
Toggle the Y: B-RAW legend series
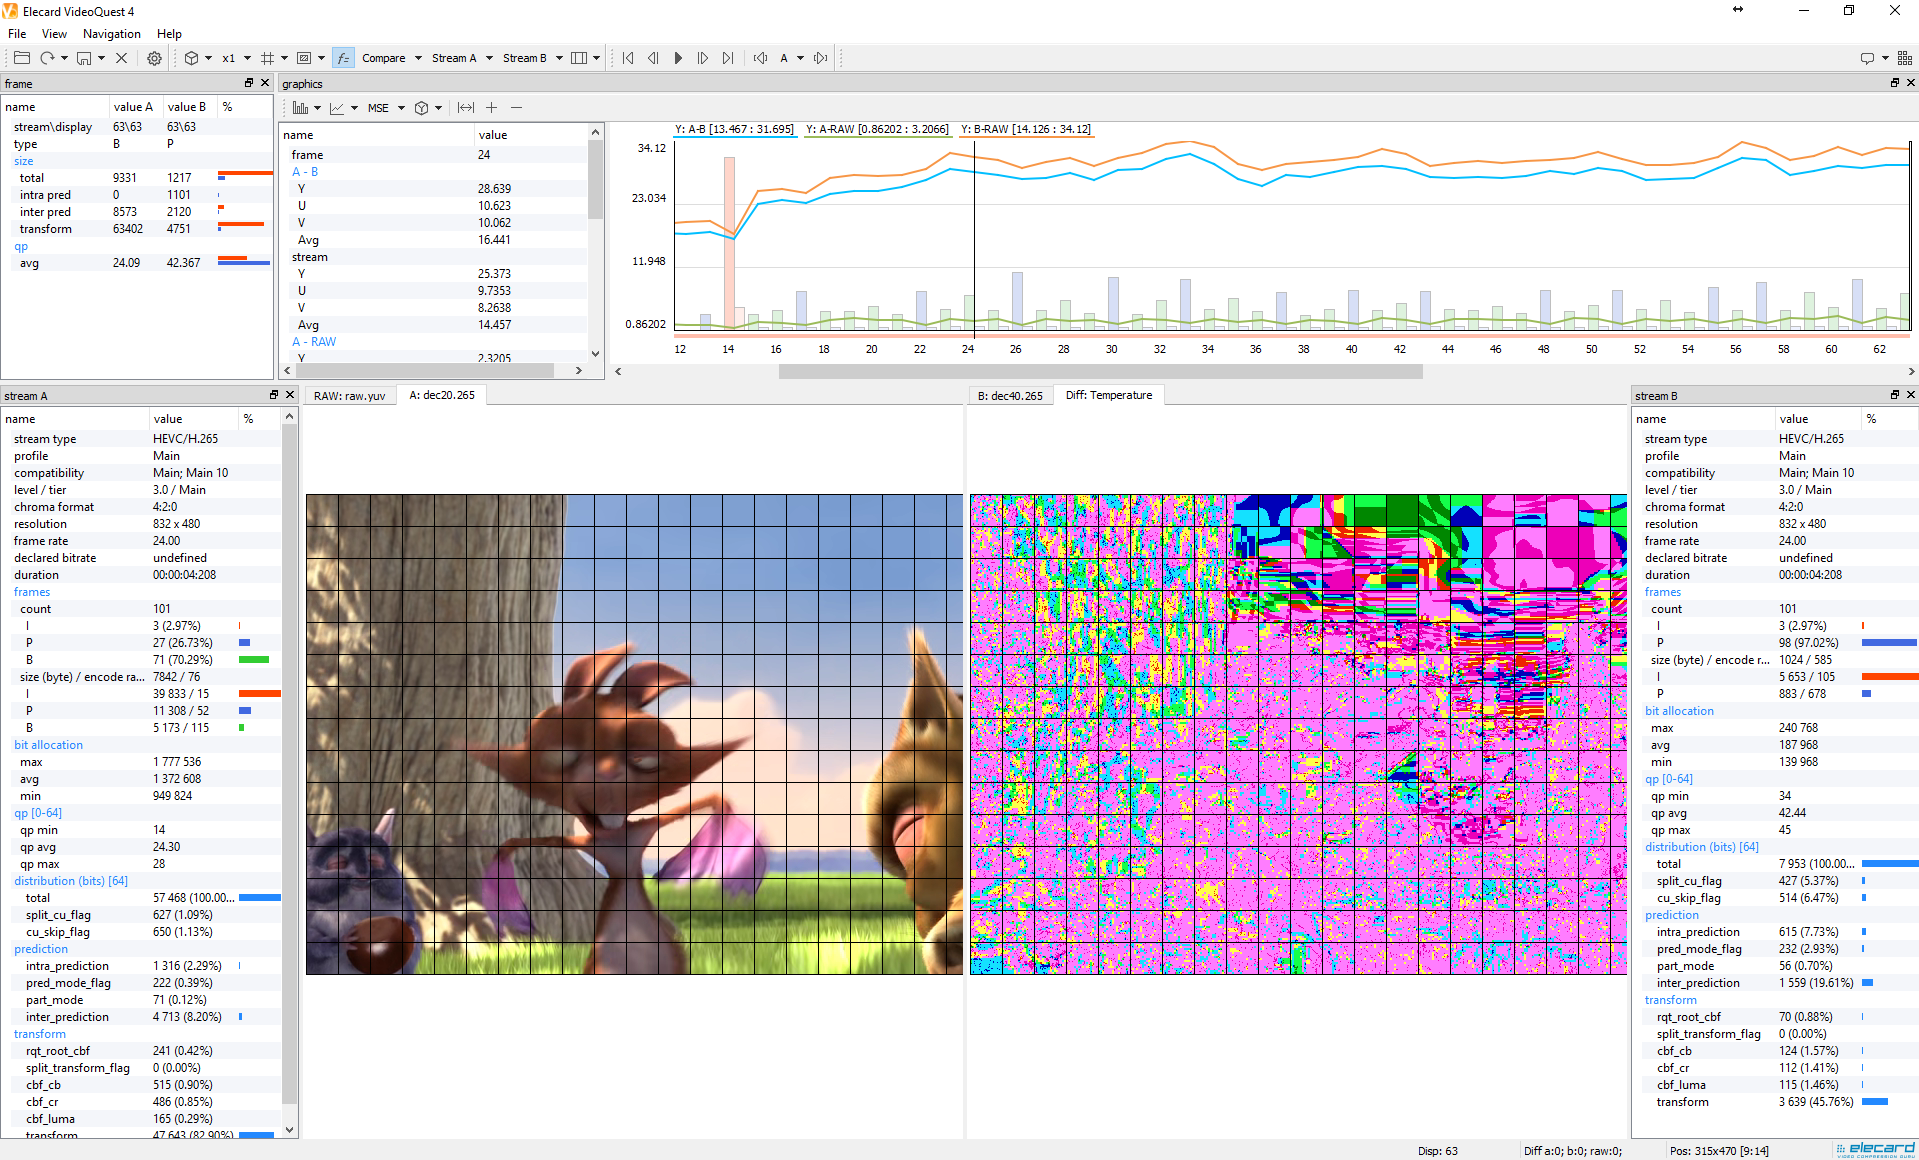point(1026,129)
